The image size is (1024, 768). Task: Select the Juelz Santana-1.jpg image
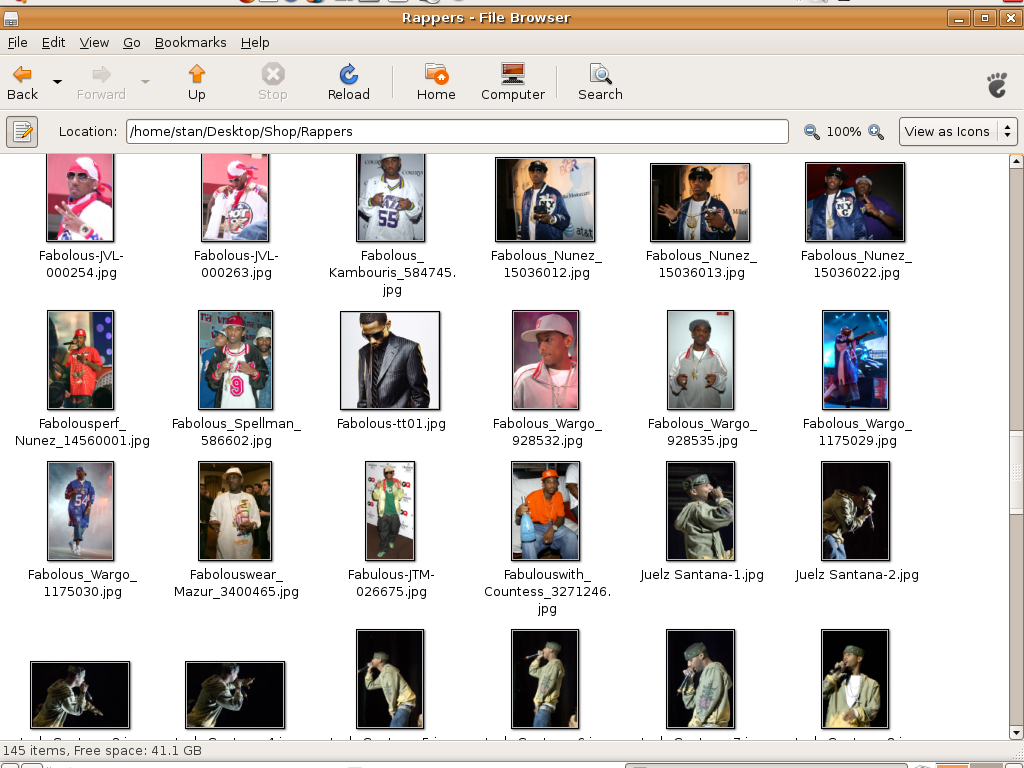pos(700,511)
